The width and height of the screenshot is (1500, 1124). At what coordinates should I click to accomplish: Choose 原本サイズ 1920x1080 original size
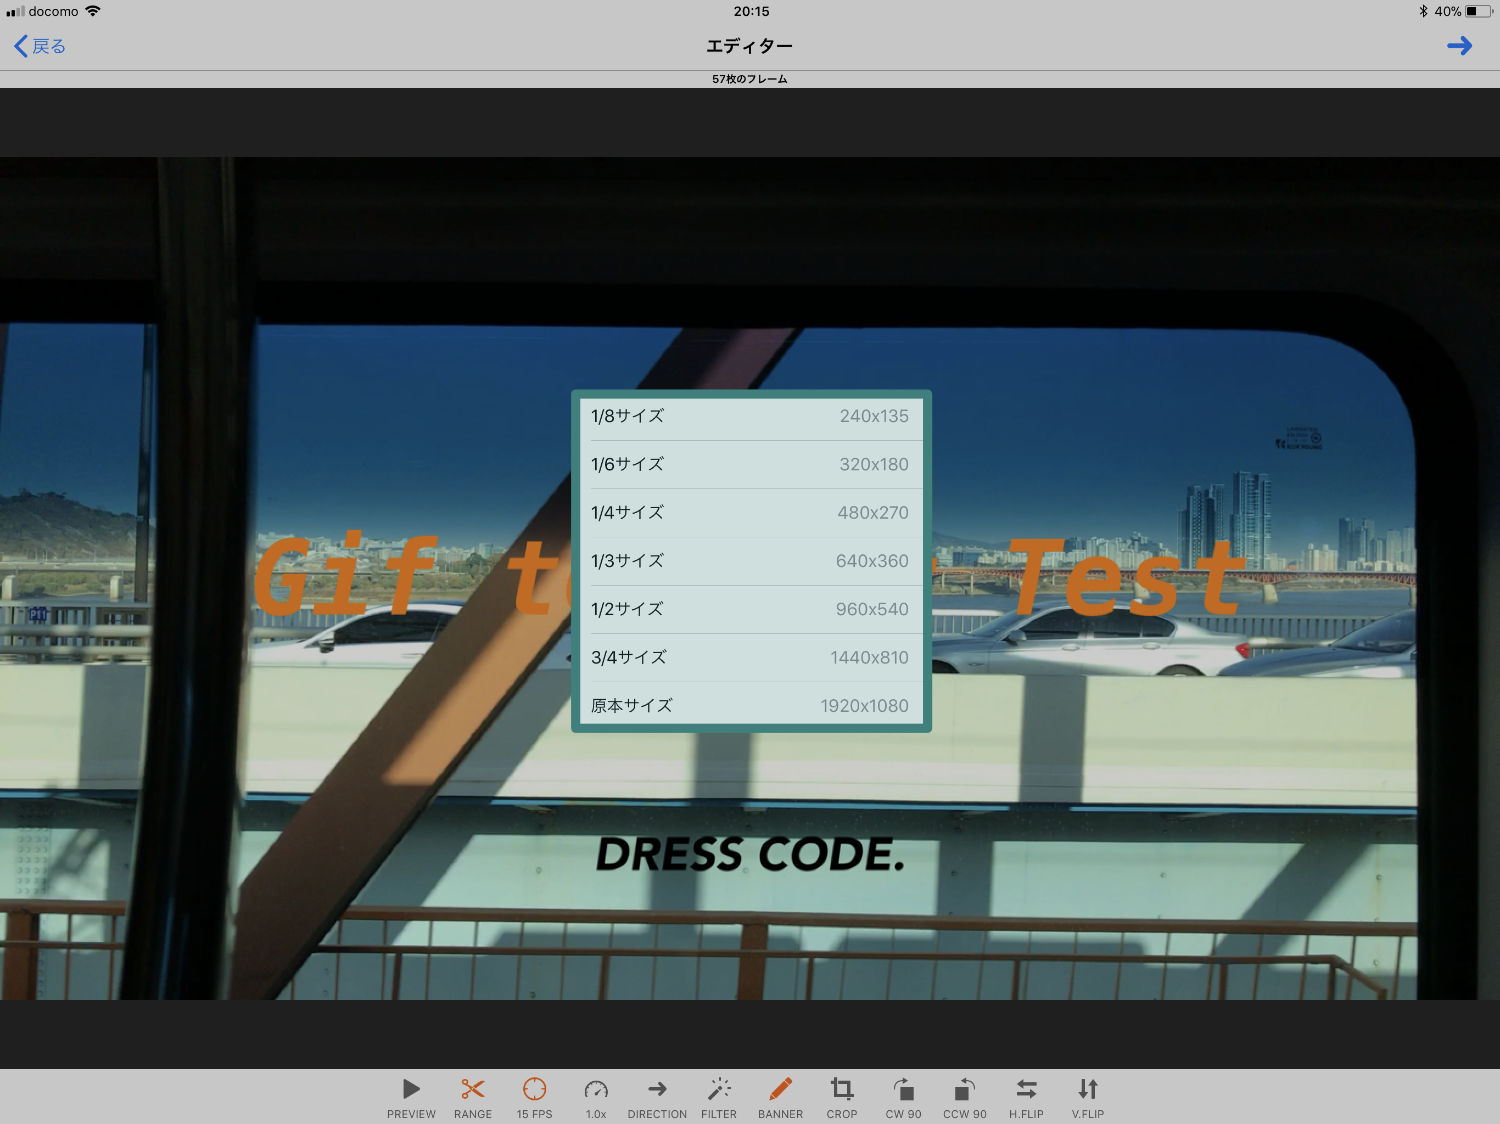click(x=750, y=705)
